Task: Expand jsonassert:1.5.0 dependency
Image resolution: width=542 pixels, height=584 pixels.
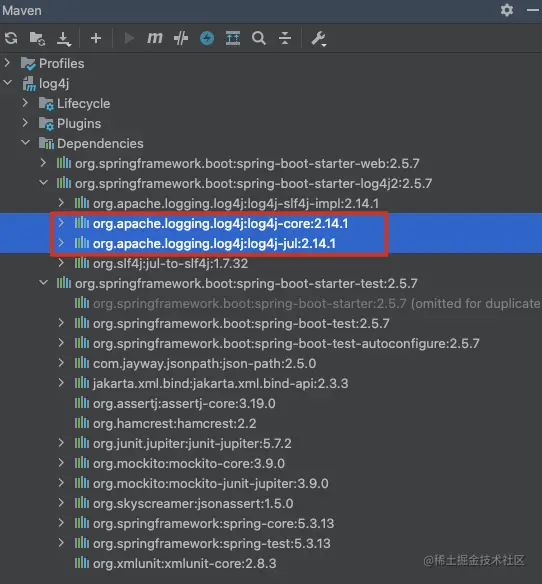Action: [61, 503]
